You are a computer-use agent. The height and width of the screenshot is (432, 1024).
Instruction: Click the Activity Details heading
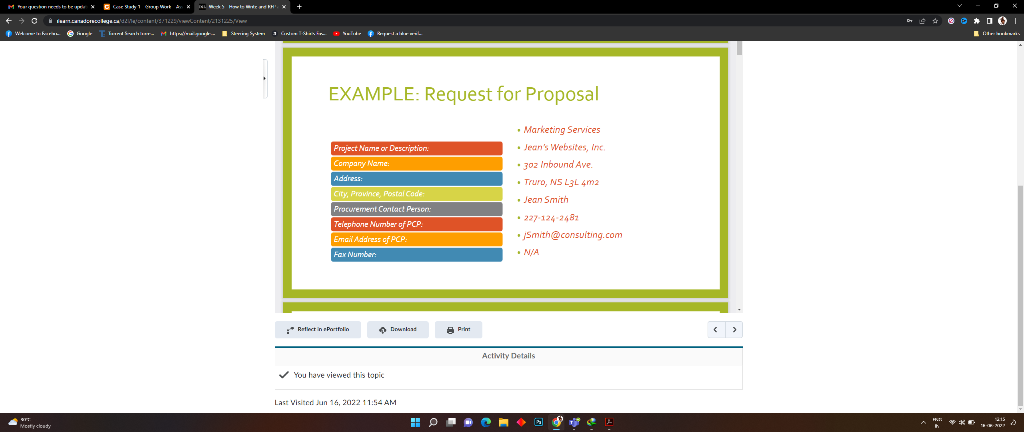(509, 356)
